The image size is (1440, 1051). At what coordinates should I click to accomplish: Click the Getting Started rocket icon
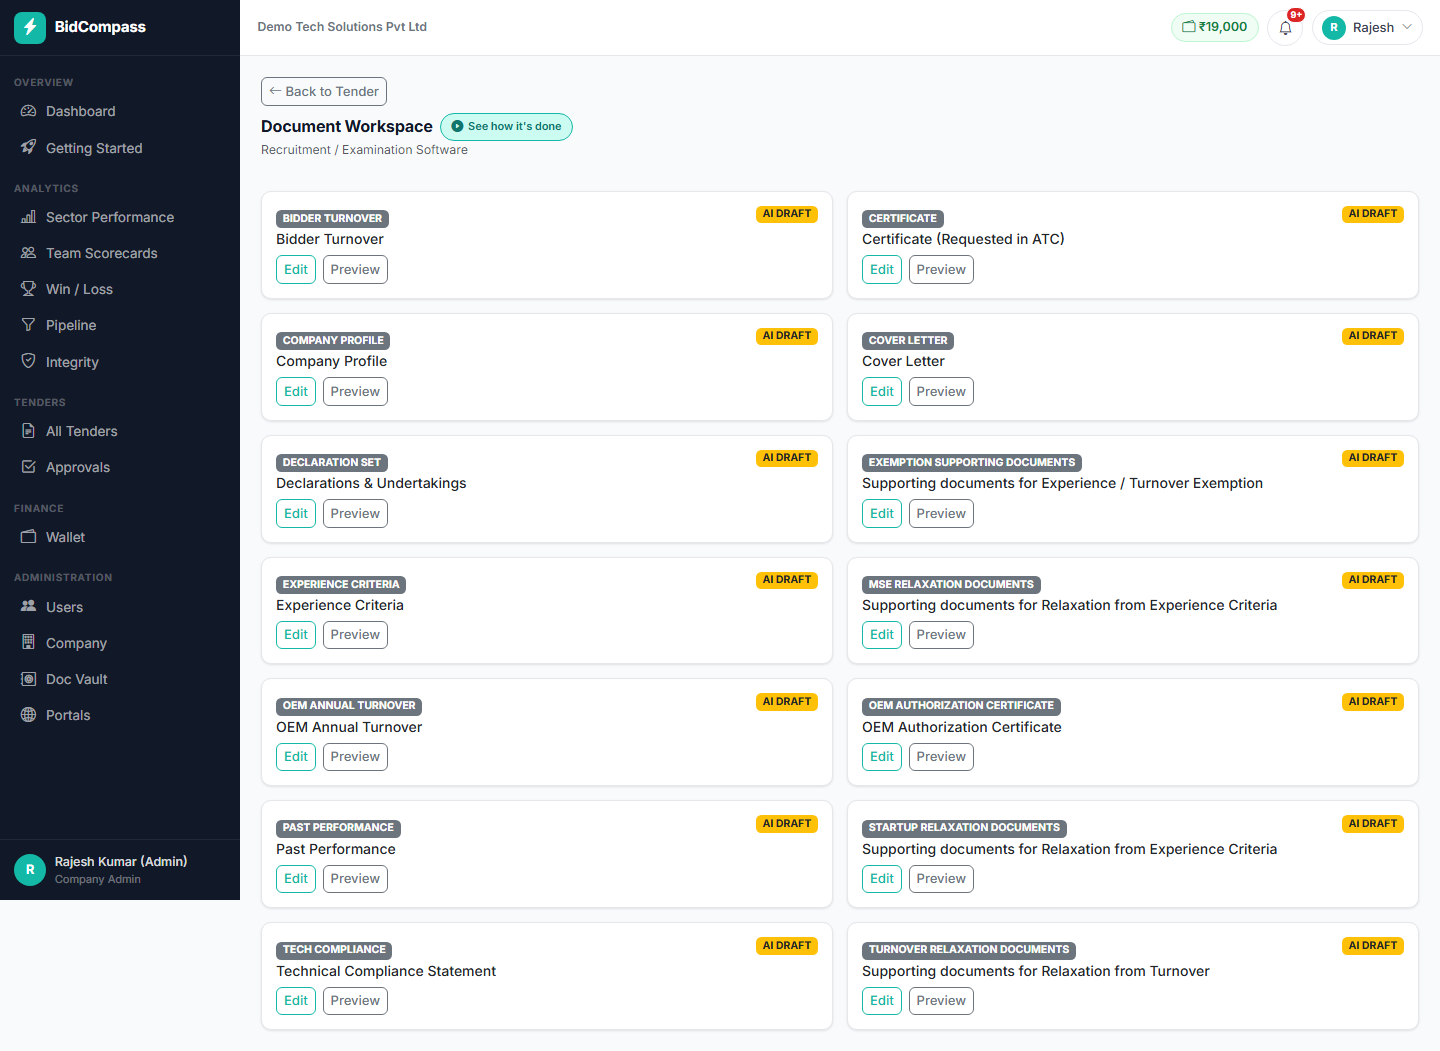(28, 148)
